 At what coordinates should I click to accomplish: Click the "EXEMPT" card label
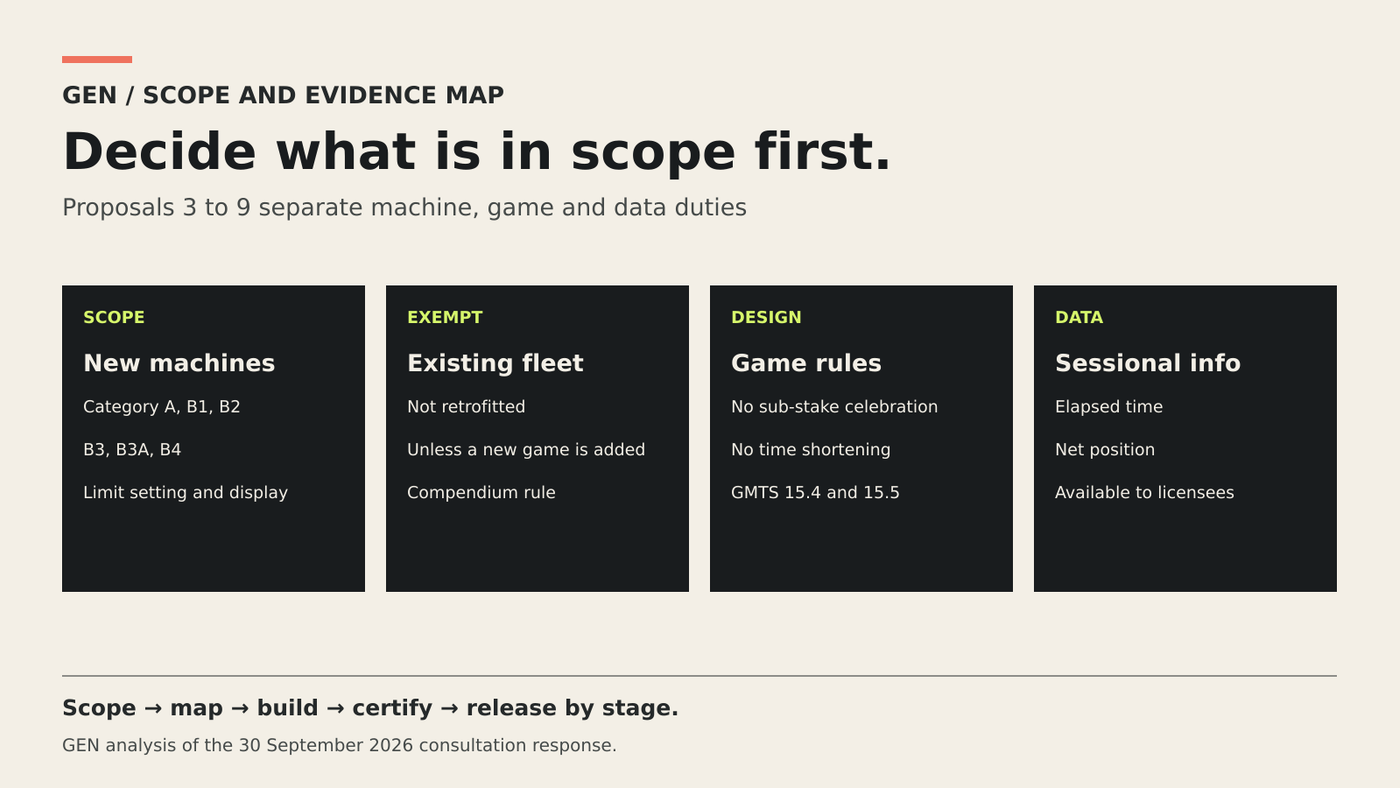(445, 317)
